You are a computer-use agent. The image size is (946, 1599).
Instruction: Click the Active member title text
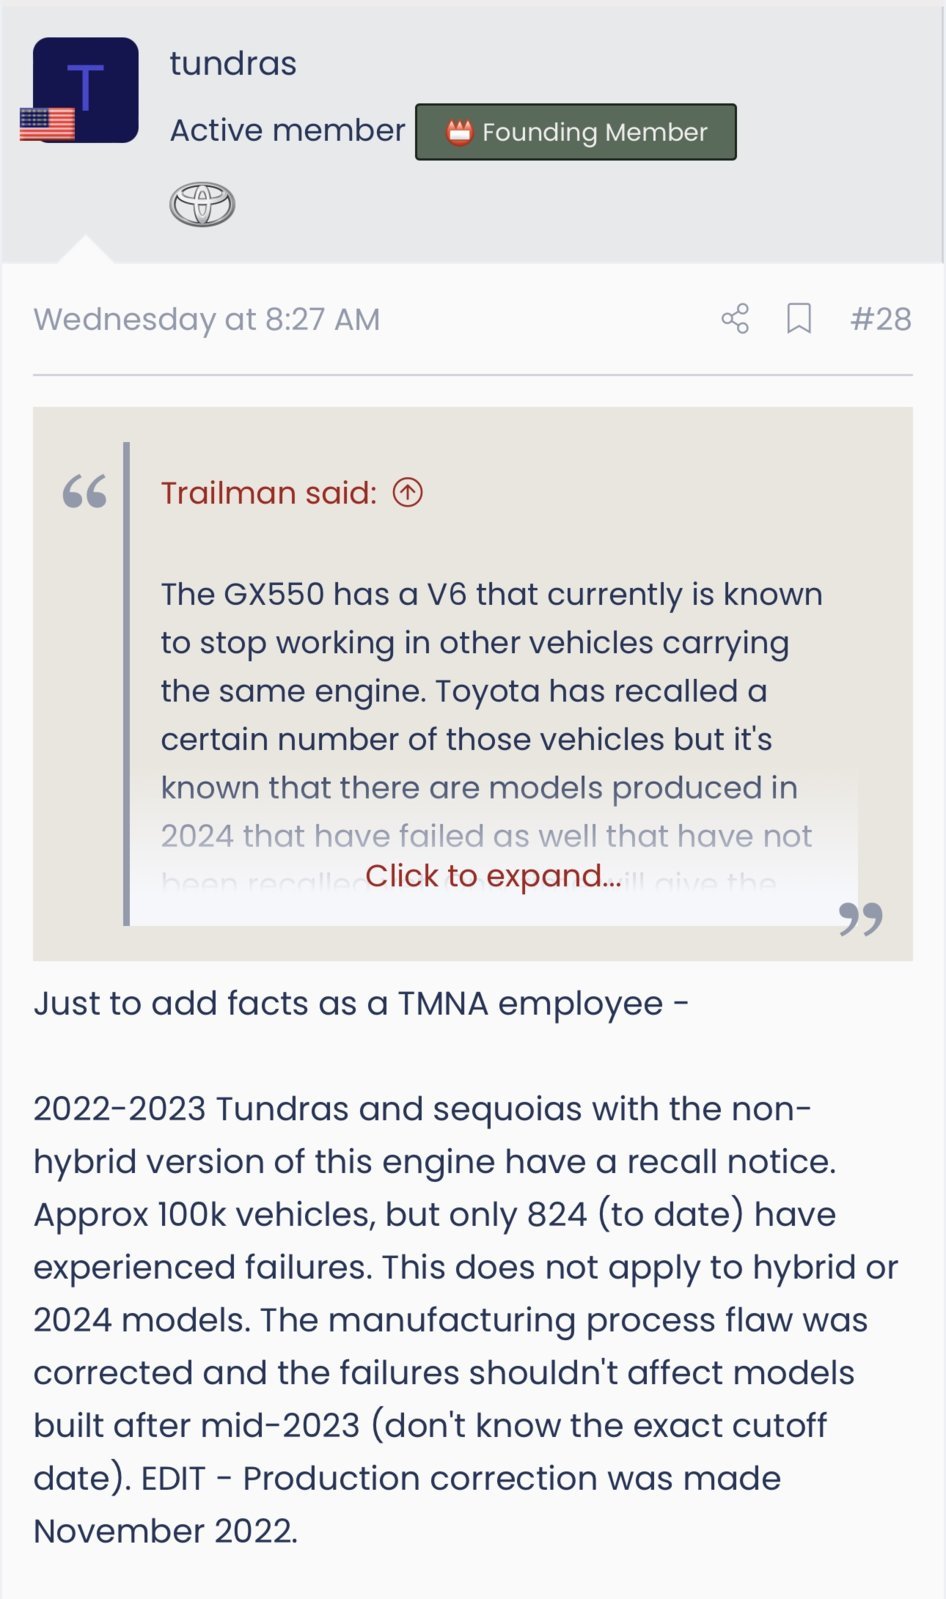(x=288, y=130)
